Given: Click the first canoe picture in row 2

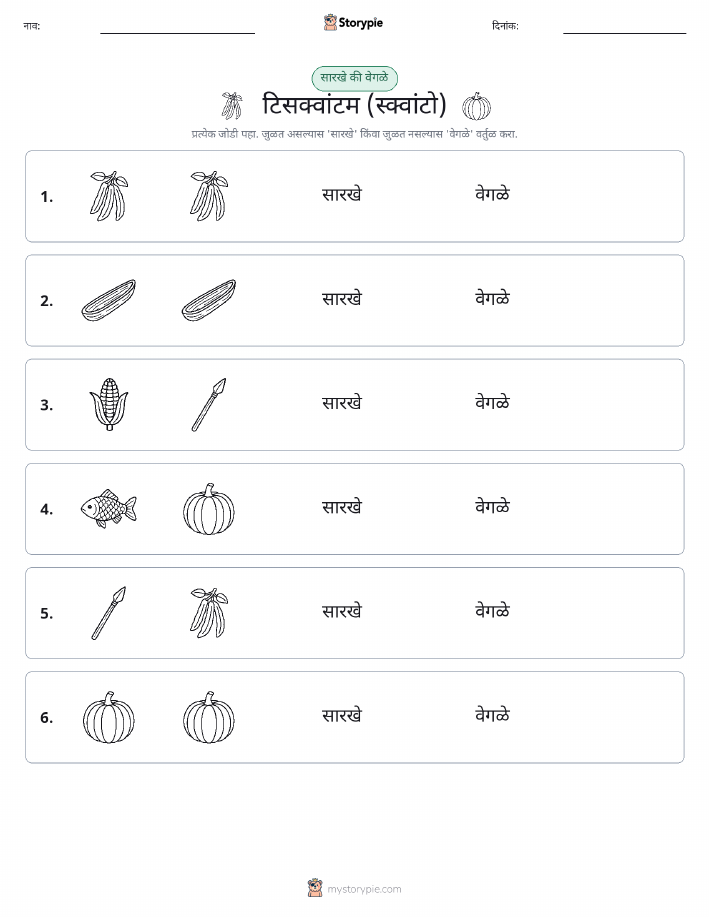Looking at the screenshot, I should tap(109, 300).
